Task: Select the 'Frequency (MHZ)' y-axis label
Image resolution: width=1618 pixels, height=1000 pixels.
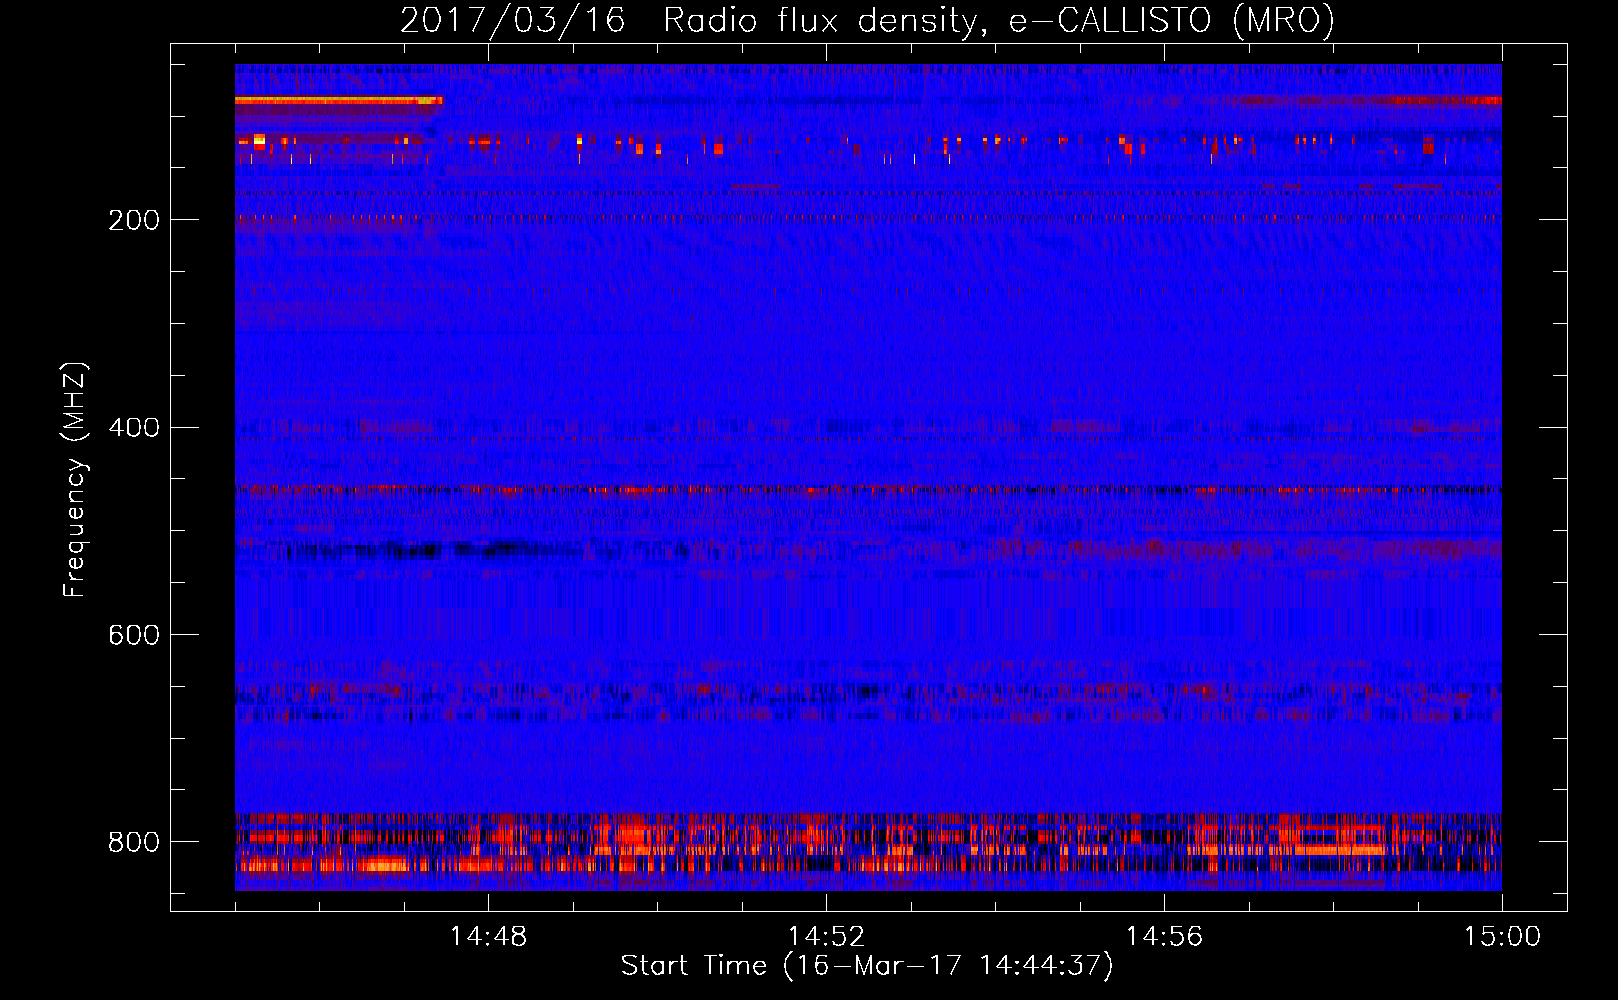Action: pos(75,480)
